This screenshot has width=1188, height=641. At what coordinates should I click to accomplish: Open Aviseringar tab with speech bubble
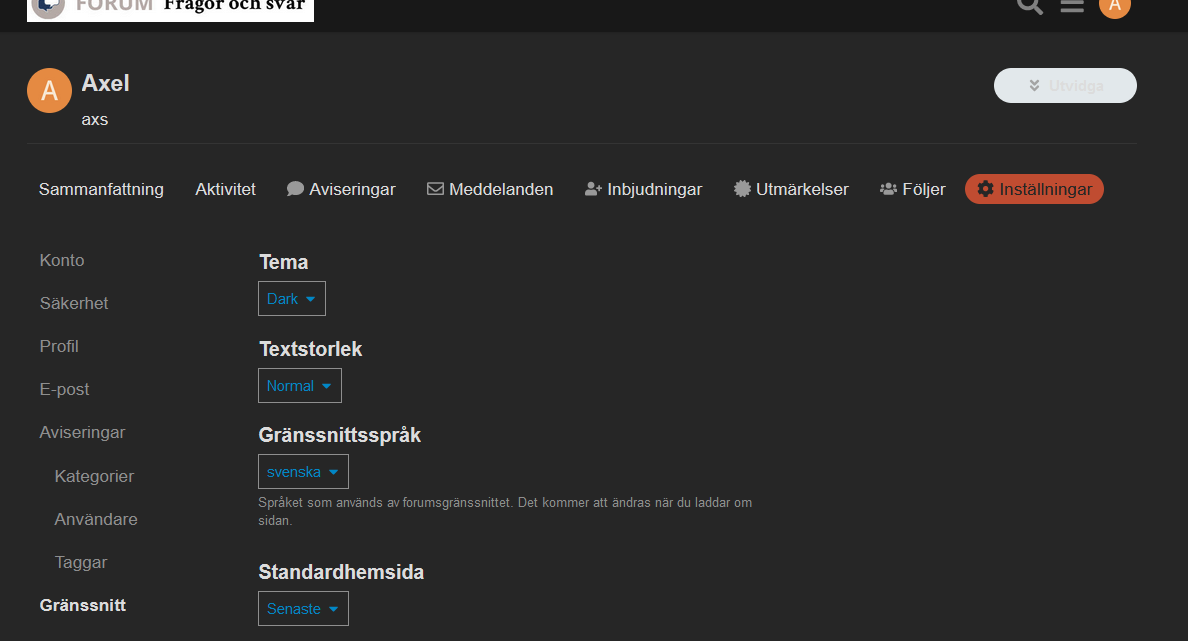341,189
